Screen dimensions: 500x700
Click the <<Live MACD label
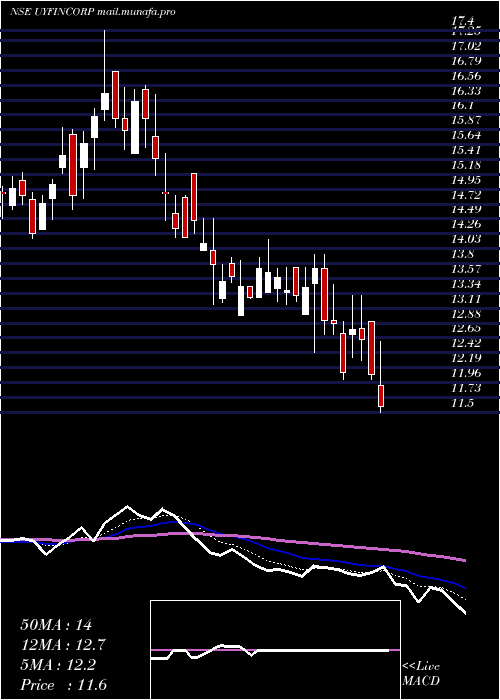421,674
